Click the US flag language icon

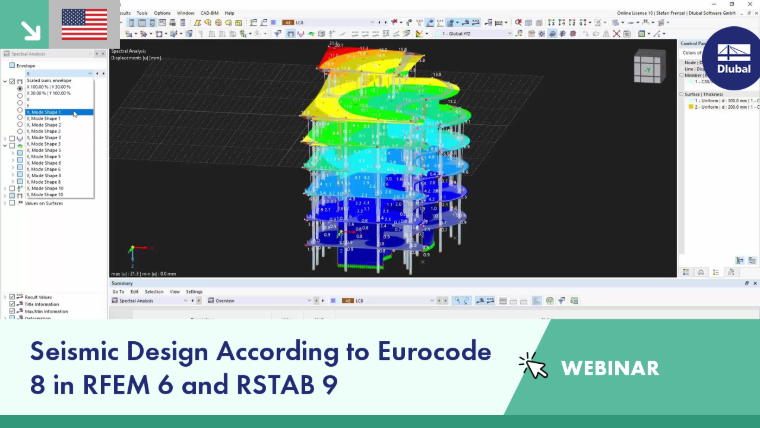point(84,24)
